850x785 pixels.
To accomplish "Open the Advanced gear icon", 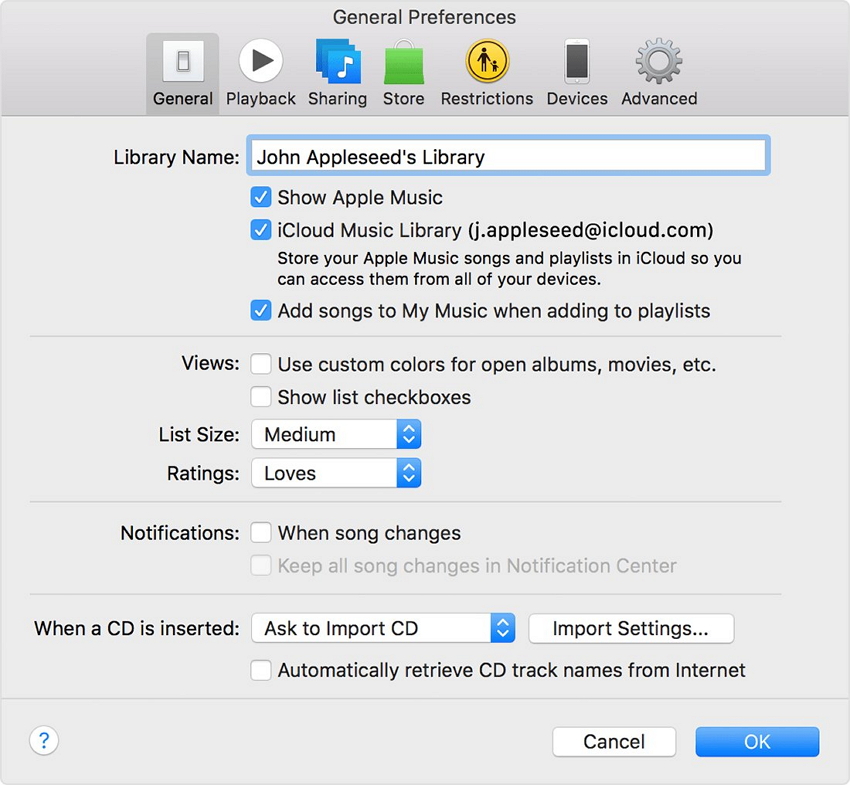I will coord(659,62).
